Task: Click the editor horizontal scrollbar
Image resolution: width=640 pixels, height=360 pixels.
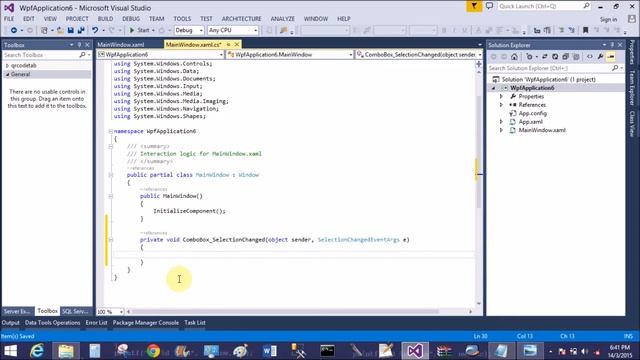Action: point(284,312)
